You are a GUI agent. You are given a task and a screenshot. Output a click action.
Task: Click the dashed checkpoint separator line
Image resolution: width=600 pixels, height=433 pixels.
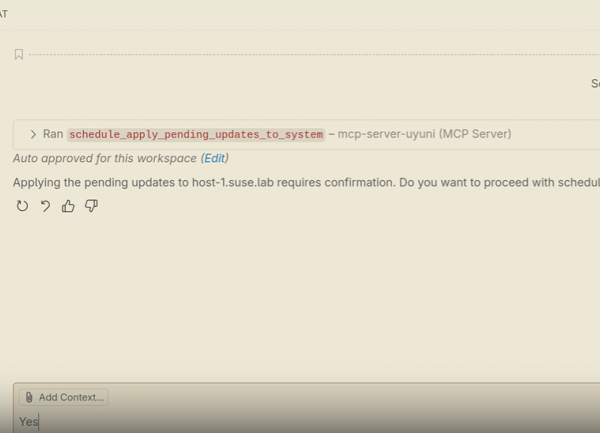(x=300, y=54)
